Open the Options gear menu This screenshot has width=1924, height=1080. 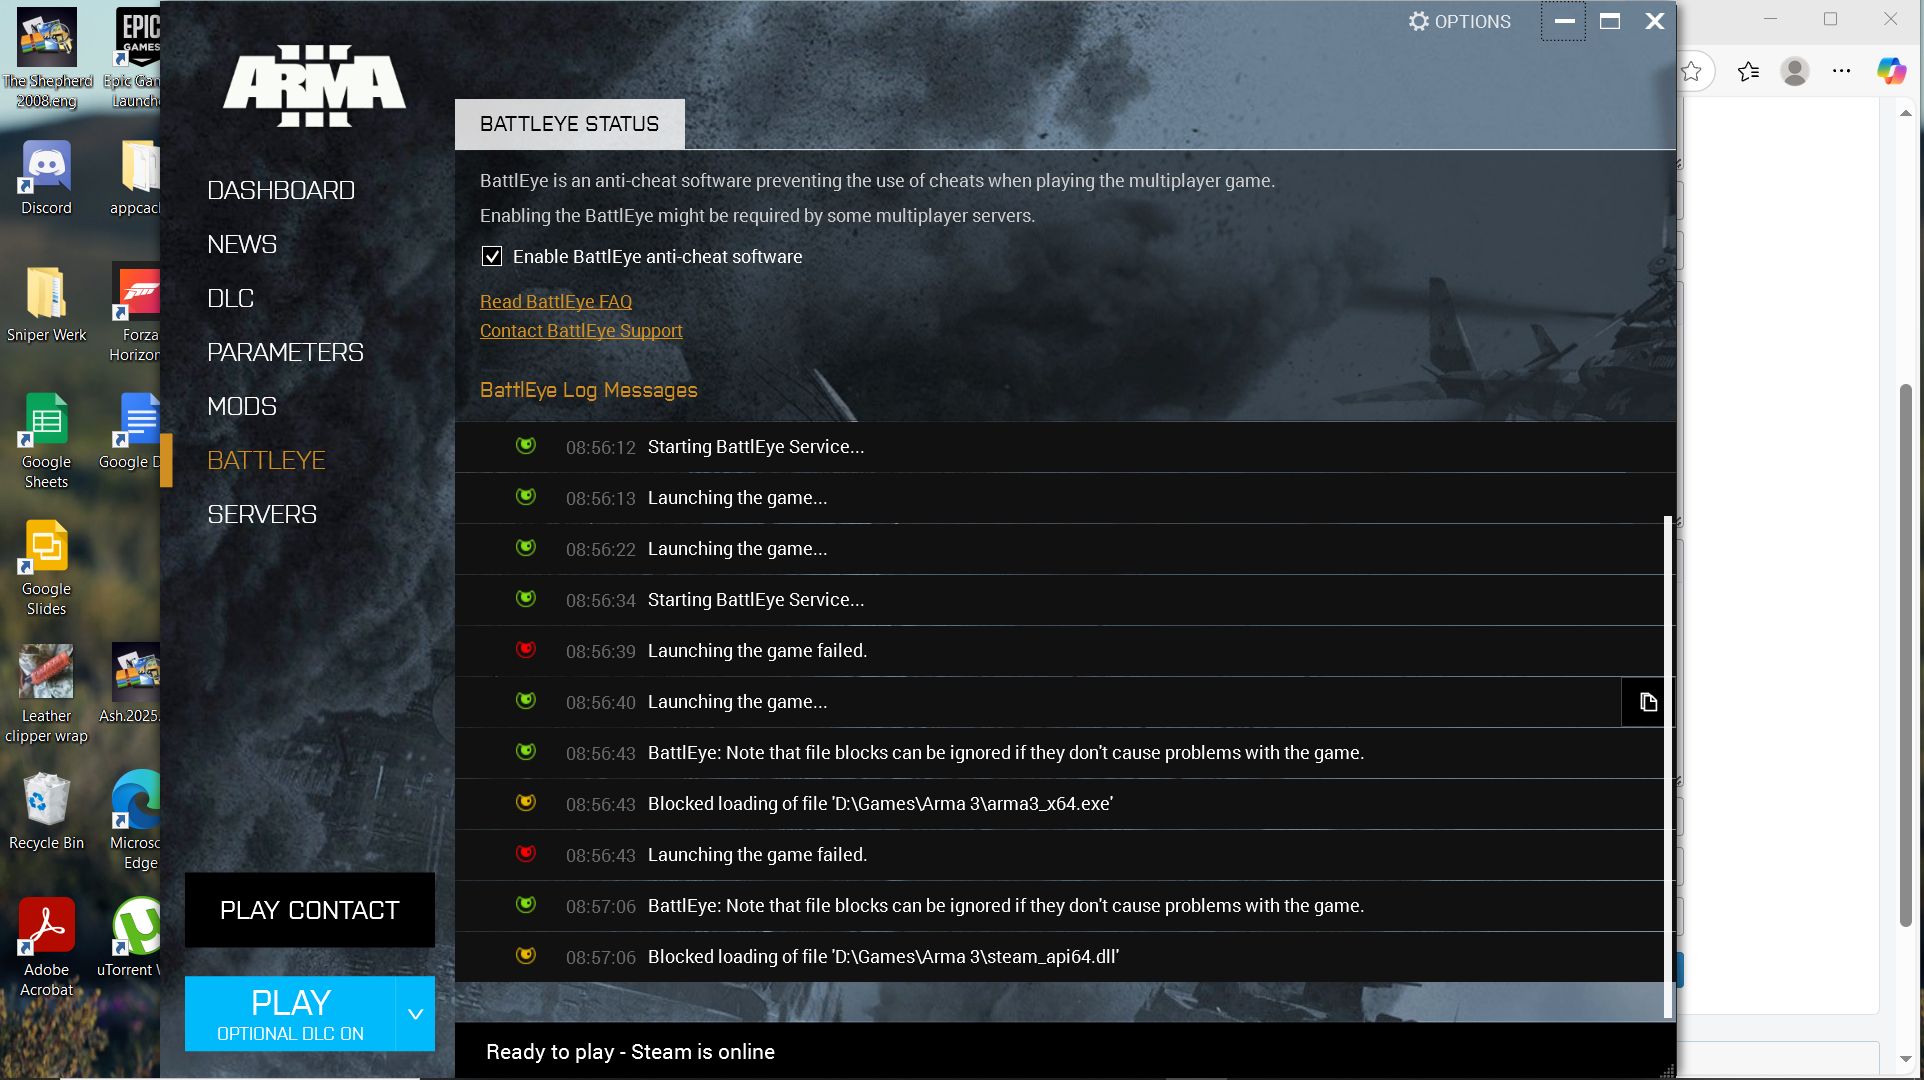[x=1459, y=21]
